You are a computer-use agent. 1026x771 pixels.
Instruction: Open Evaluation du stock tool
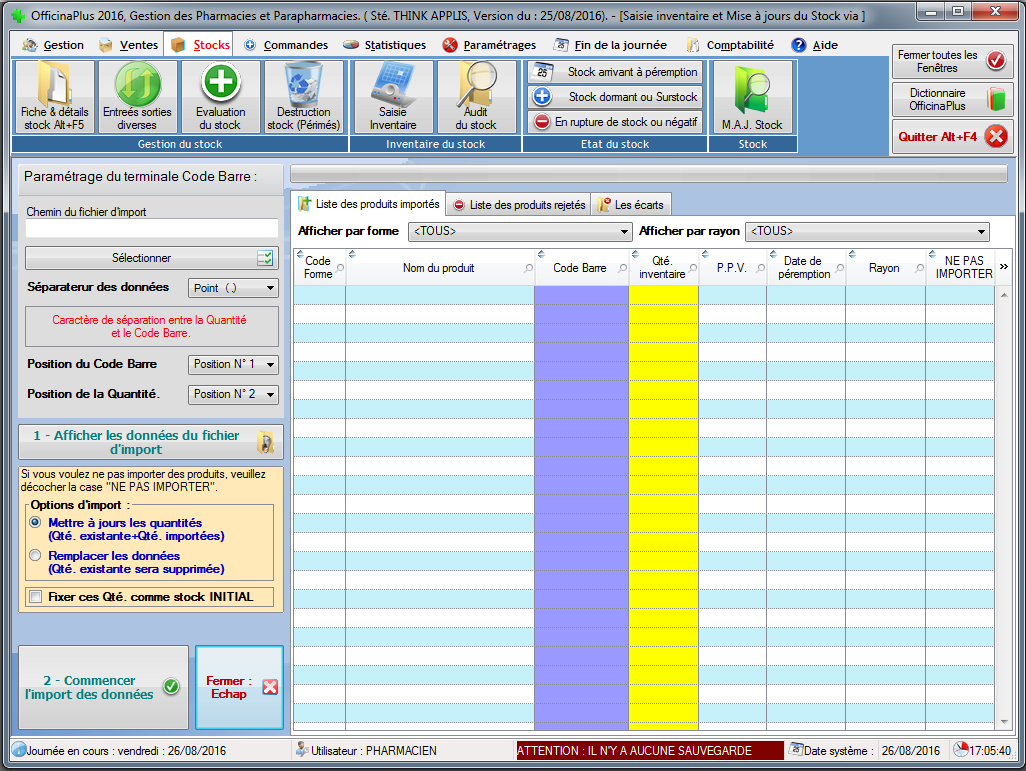click(221, 97)
